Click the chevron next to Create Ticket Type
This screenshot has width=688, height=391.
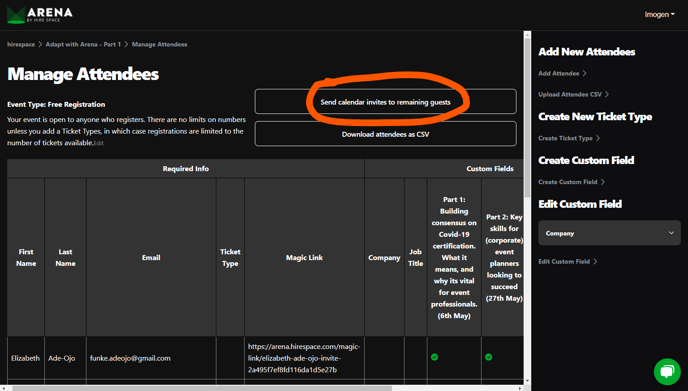(x=598, y=138)
